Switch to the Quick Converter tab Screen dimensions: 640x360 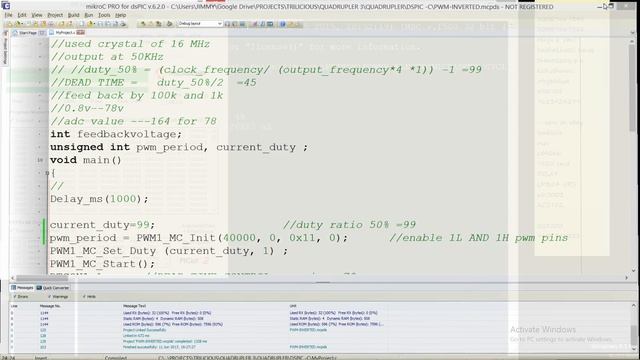click(53, 288)
